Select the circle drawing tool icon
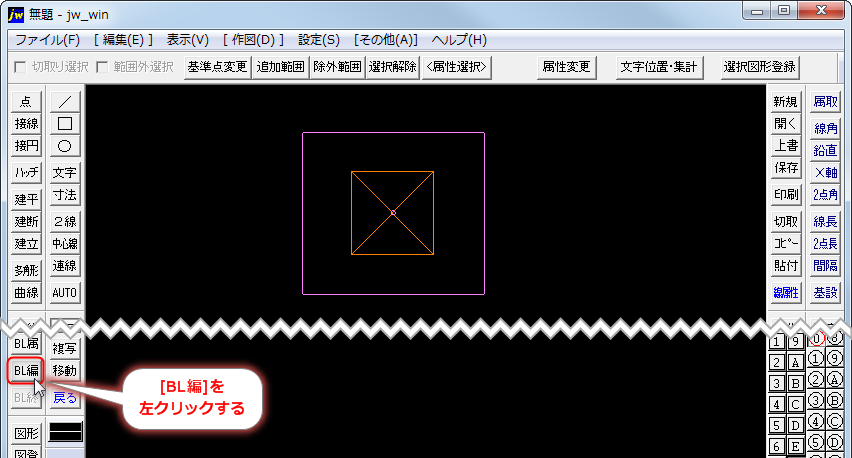This screenshot has width=852, height=458. [65, 146]
